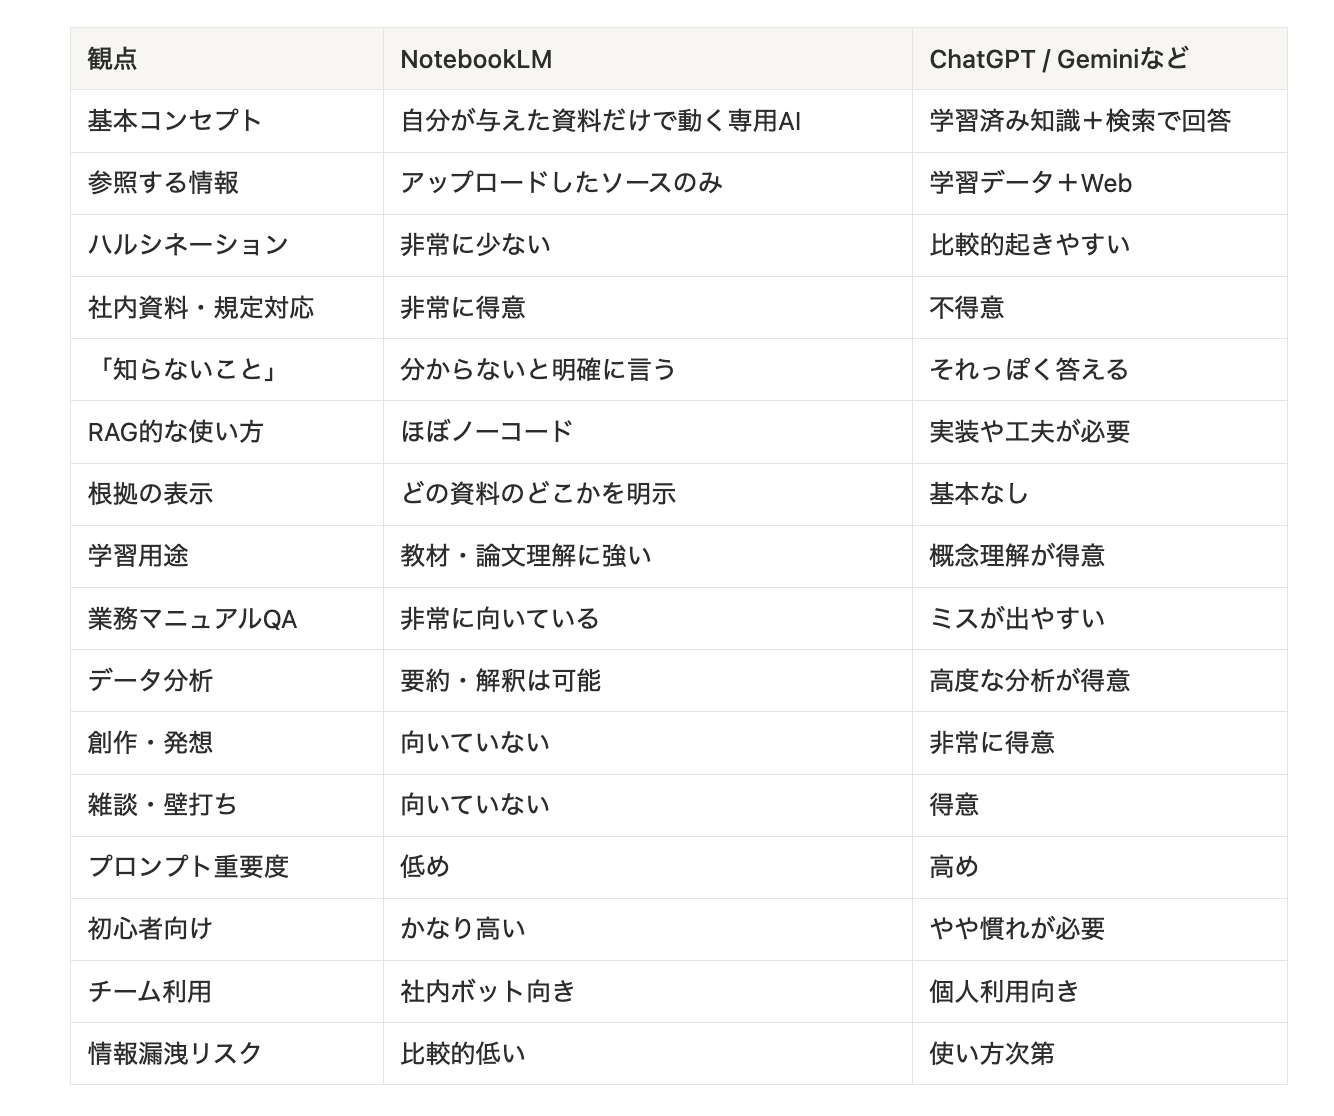Select the RAG的な使い方 row label
Viewport: 1334px width, 1116px height.
coord(175,431)
